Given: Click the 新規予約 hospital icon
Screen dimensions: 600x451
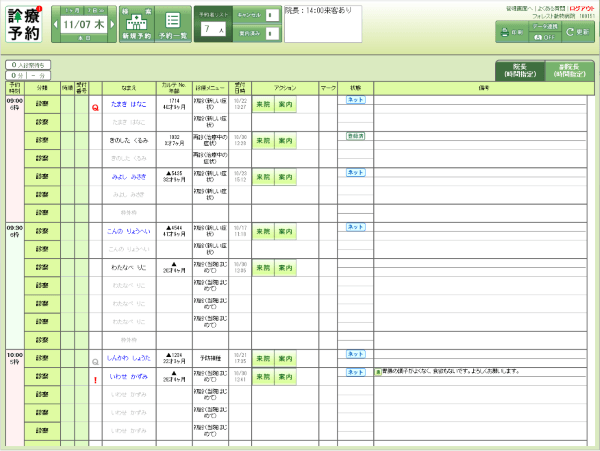Looking at the screenshot, I should coord(133,25).
